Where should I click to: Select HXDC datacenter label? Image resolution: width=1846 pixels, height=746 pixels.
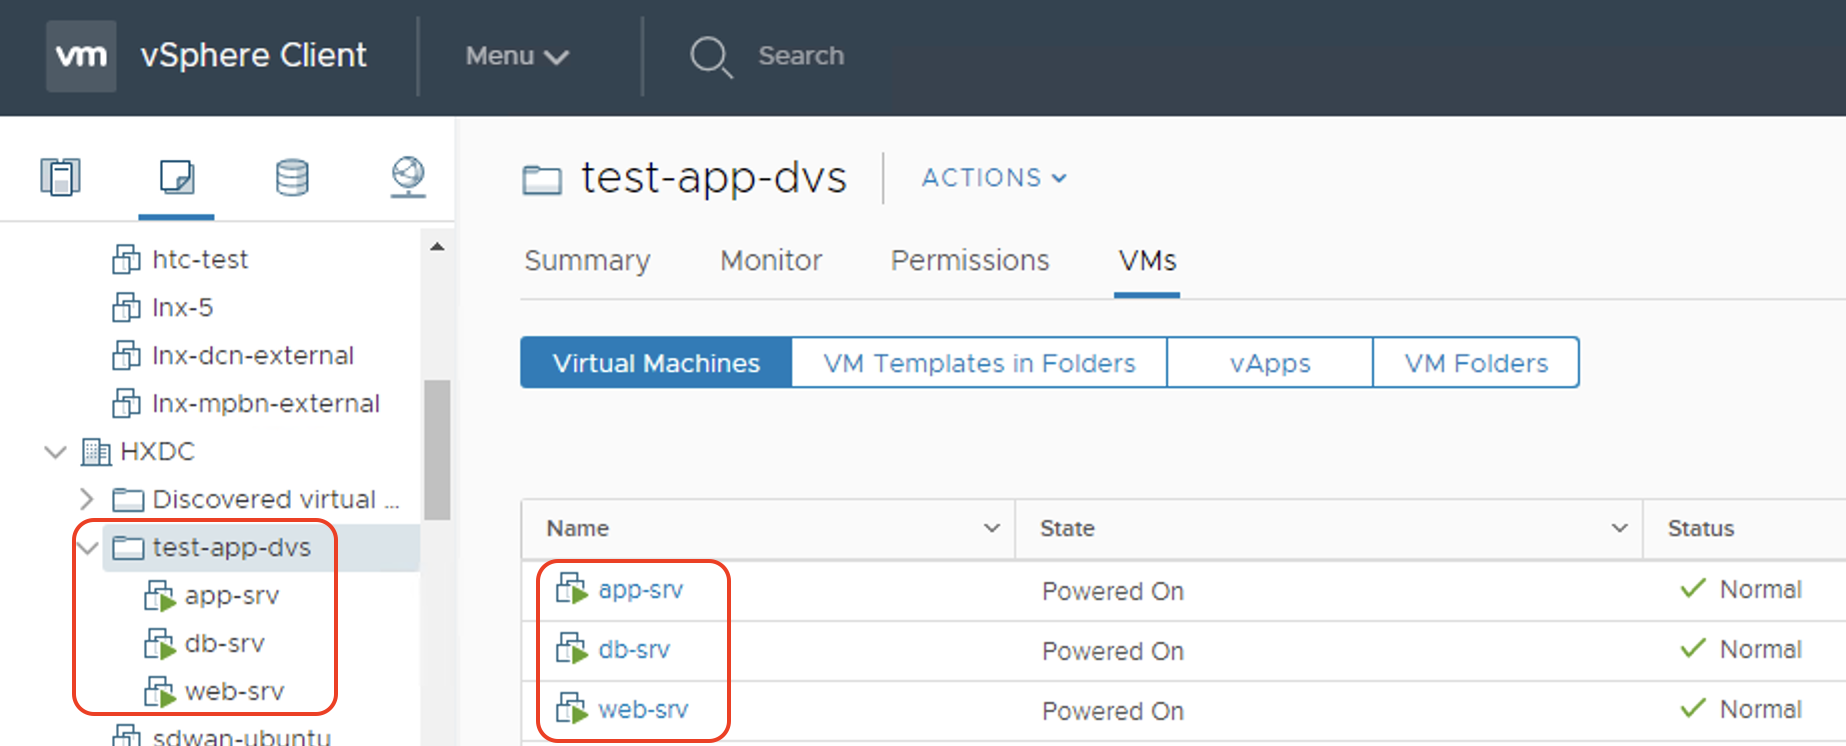coord(157,452)
